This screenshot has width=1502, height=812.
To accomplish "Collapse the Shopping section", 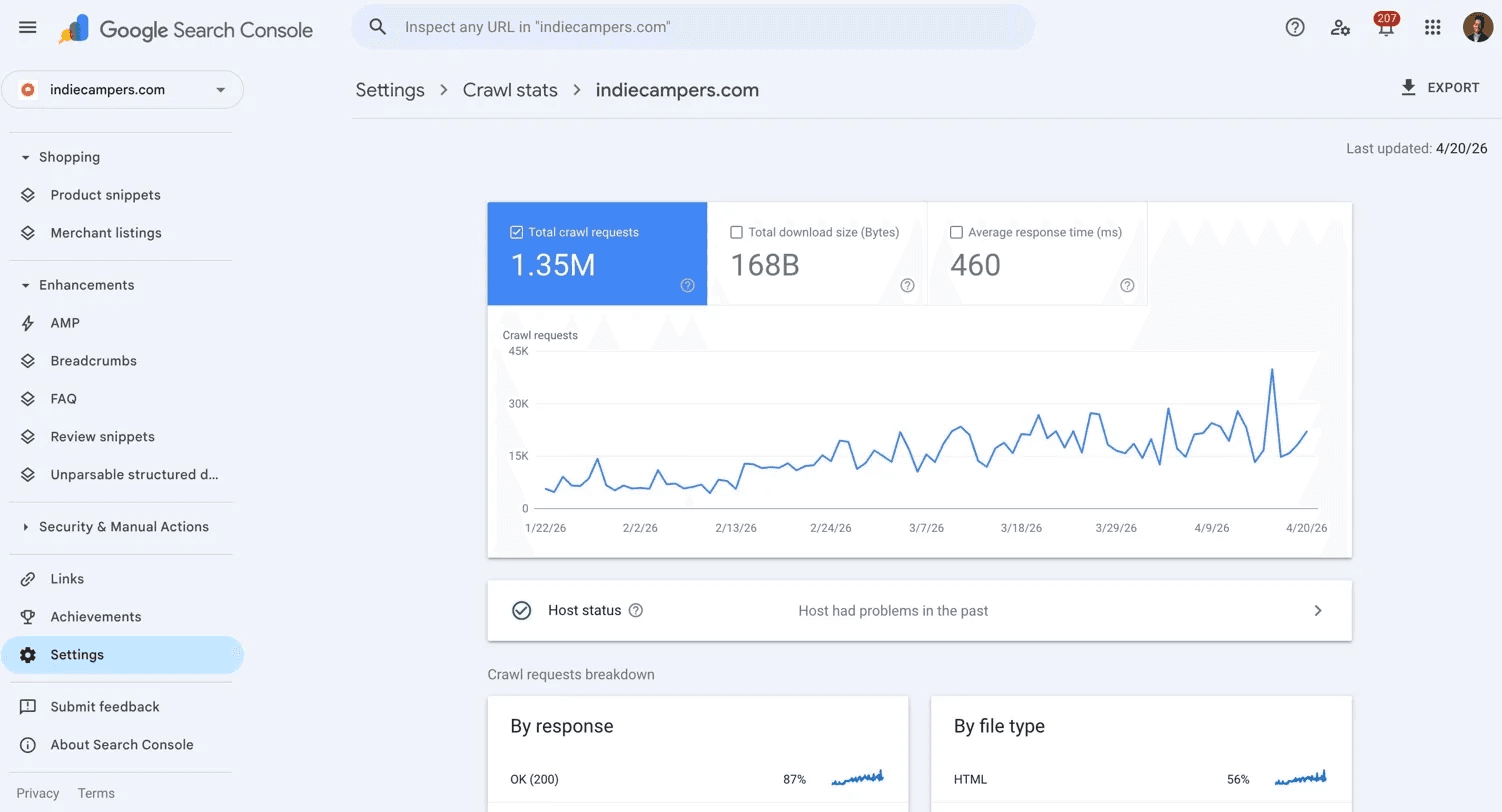I will [26, 157].
